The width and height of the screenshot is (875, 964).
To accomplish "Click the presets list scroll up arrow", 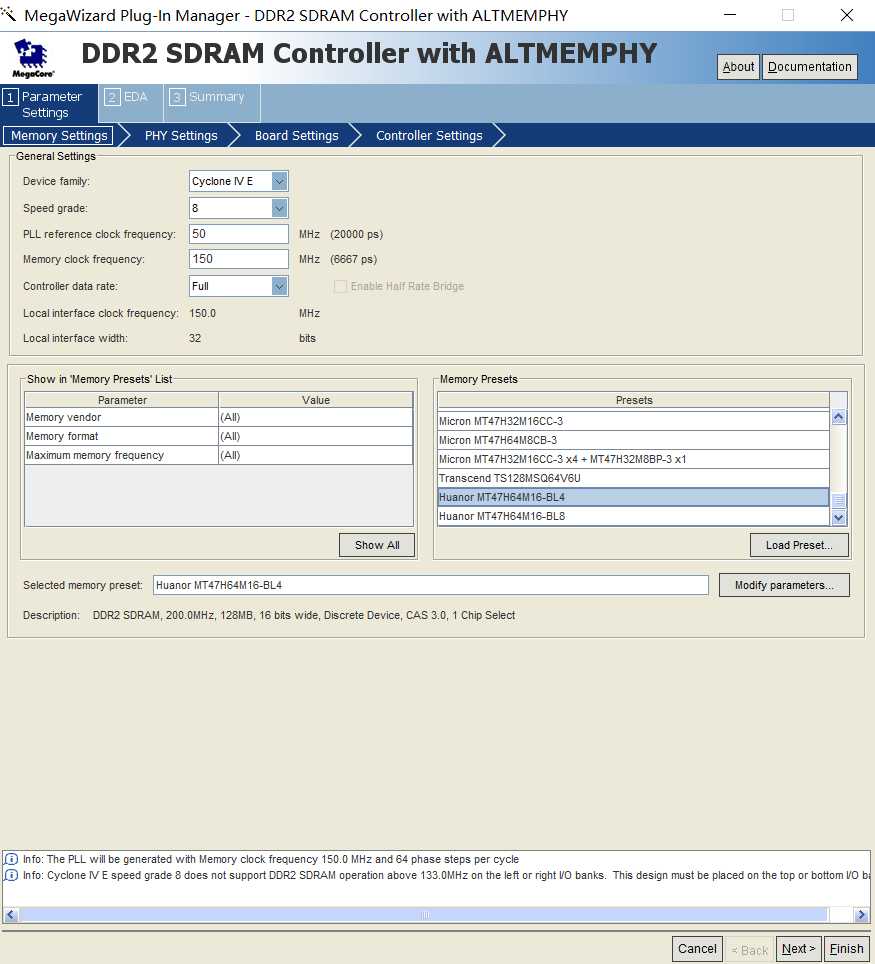I will pyautogui.click(x=839, y=417).
